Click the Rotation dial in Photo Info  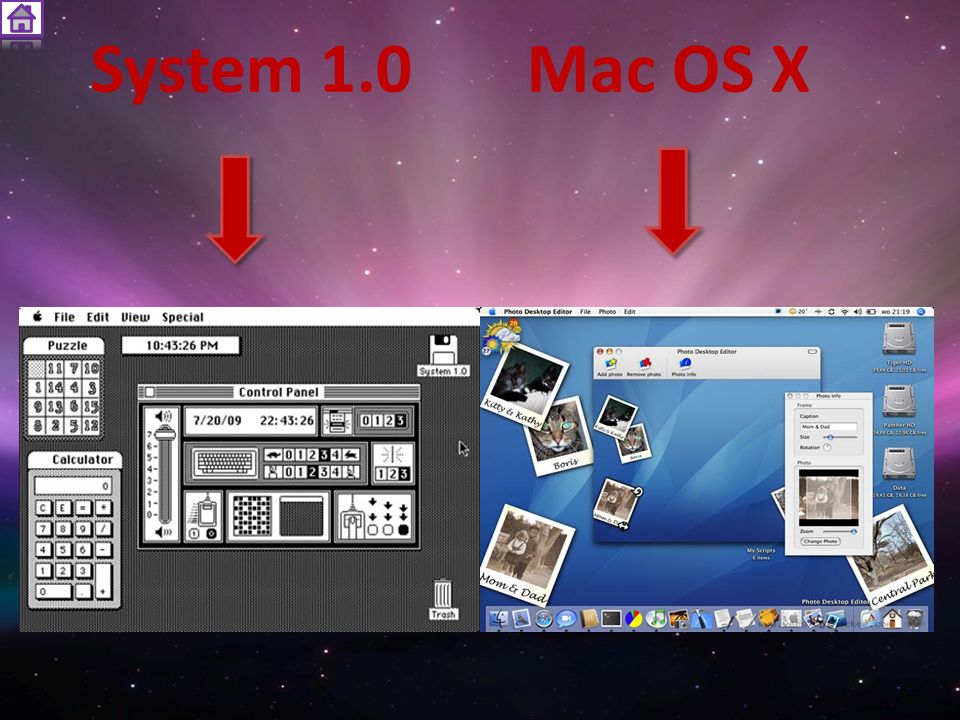click(827, 448)
